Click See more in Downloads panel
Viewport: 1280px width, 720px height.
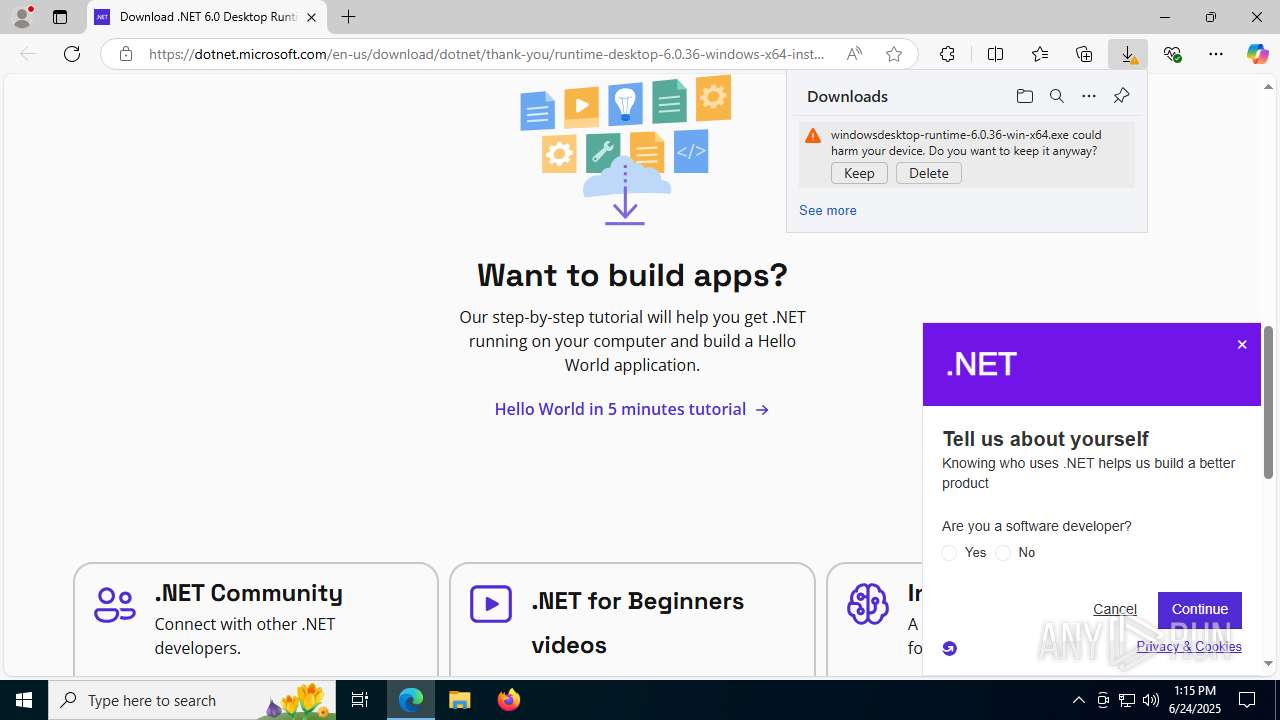(827, 210)
